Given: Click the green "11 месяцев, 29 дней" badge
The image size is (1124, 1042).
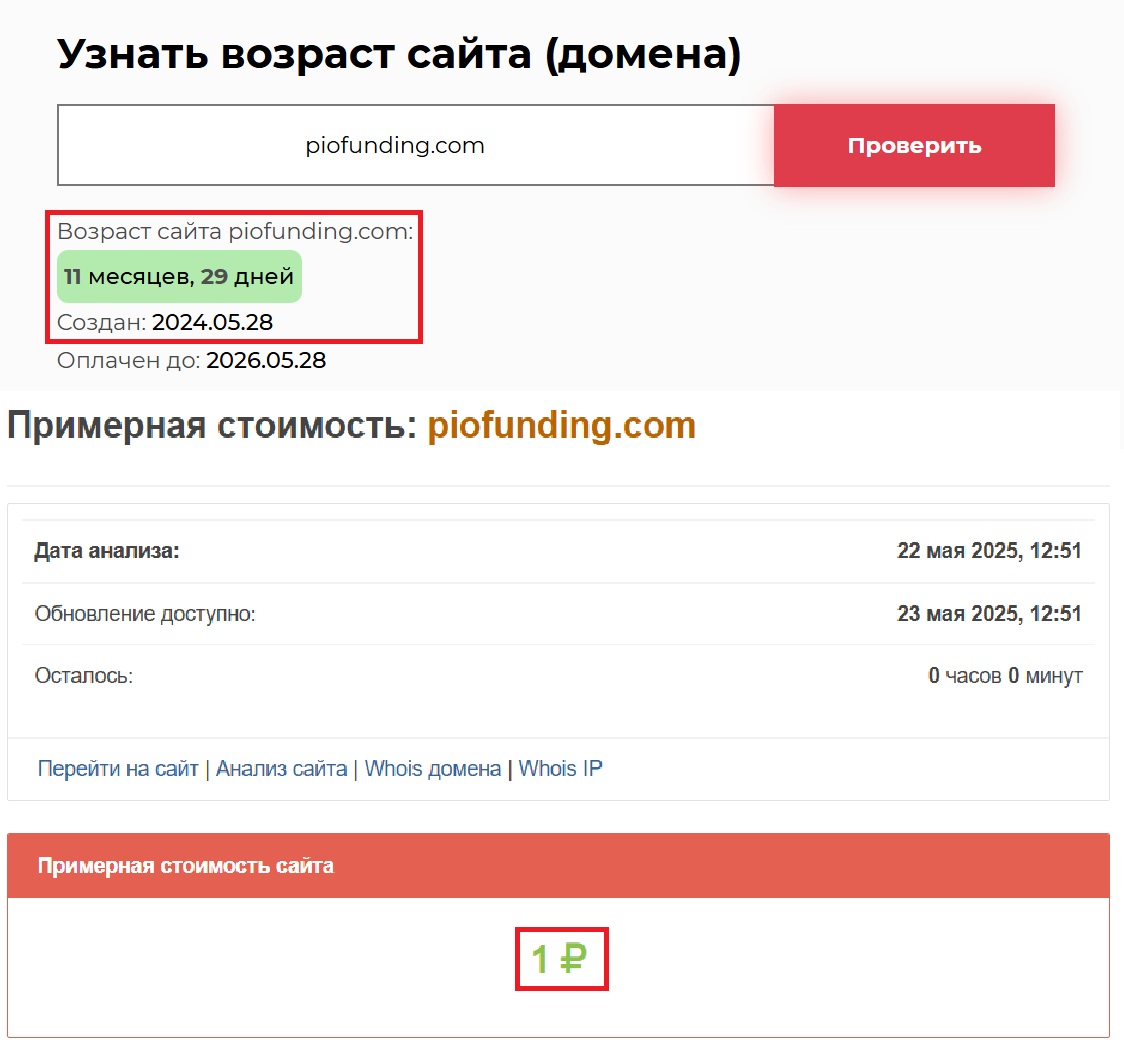Looking at the screenshot, I should [179, 277].
